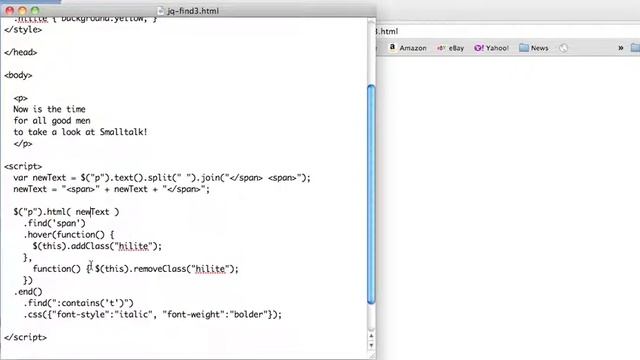The width and height of the screenshot is (640, 360).
Task: Click the $("p").html( newText ) line
Action: [x=66, y=212]
